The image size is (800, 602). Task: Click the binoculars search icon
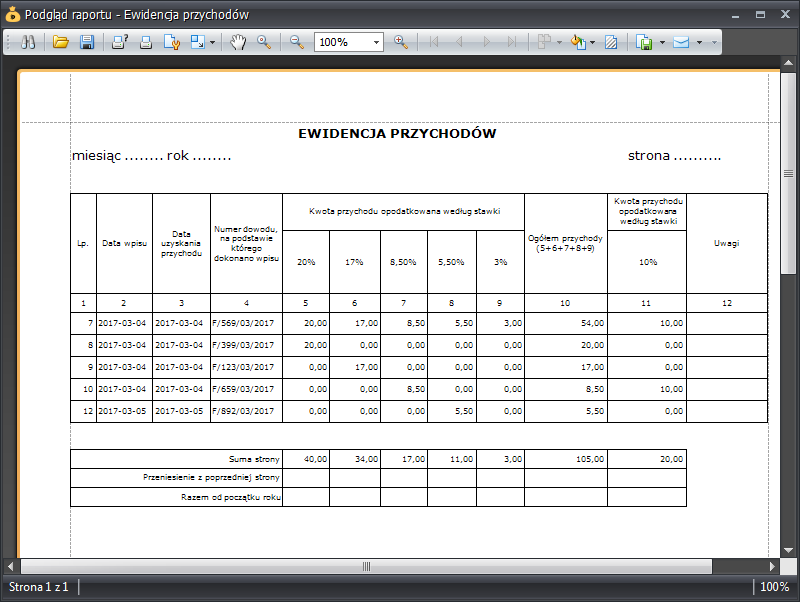click(x=28, y=42)
